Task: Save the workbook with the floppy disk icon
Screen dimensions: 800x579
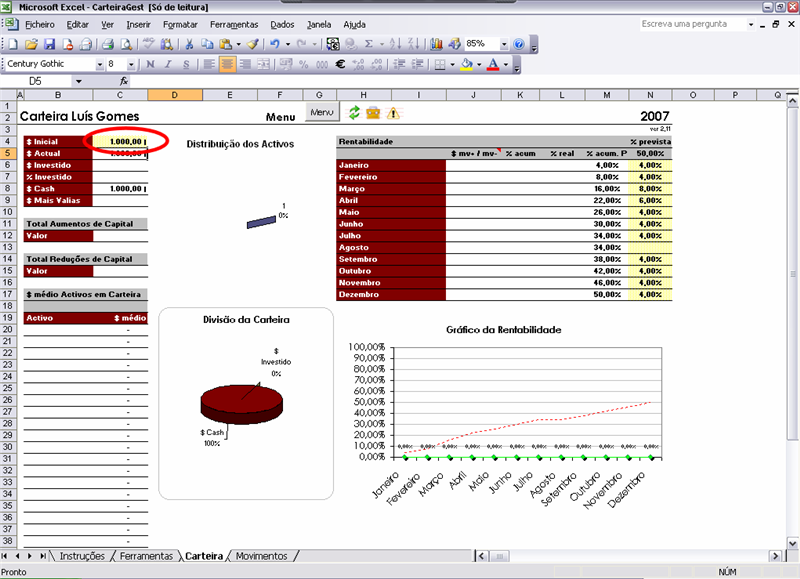Action: tap(49, 44)
